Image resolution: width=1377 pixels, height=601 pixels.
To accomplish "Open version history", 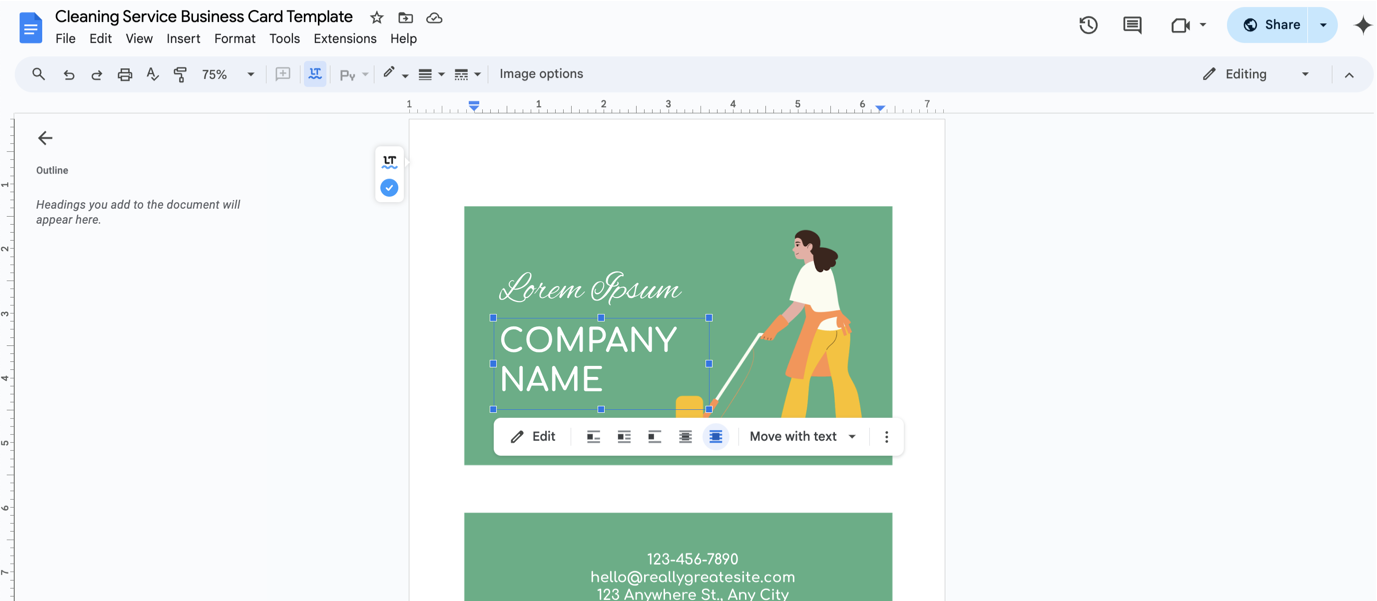I will 1088,24.
